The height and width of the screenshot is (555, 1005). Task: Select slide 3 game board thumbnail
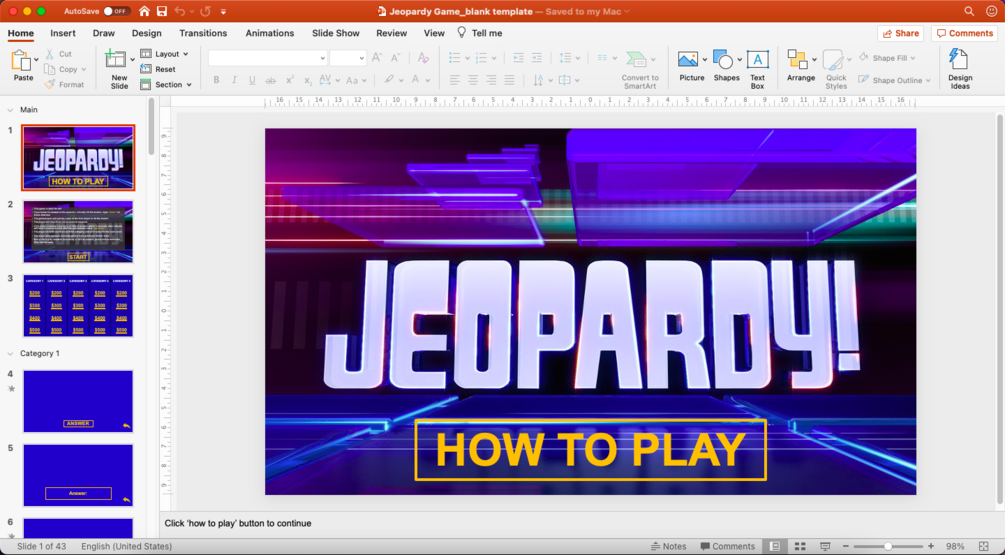(x=78, y=306)
